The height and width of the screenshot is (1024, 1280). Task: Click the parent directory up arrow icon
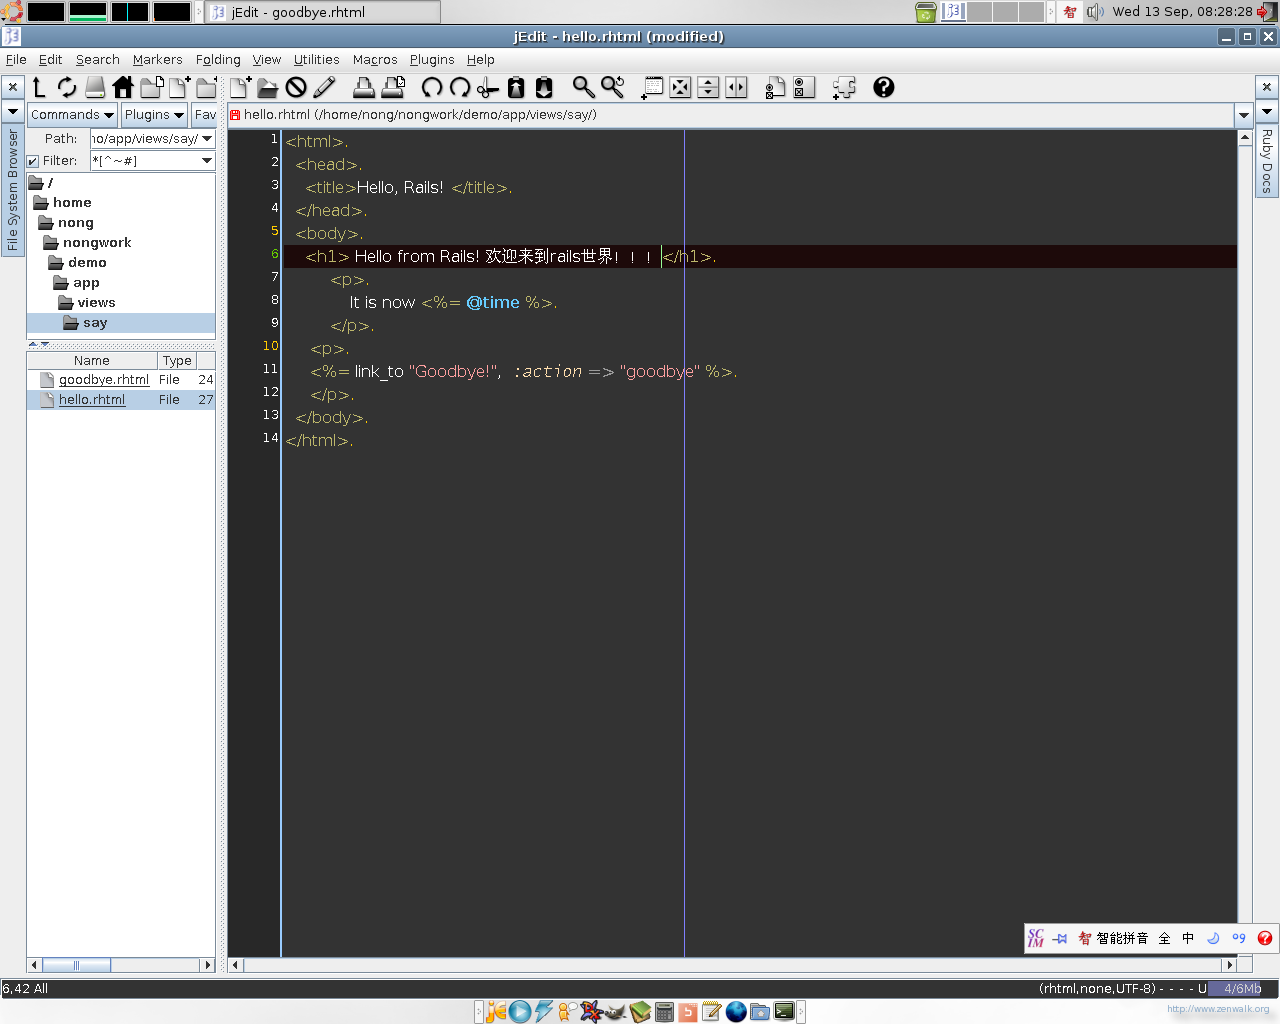point(39,87)
